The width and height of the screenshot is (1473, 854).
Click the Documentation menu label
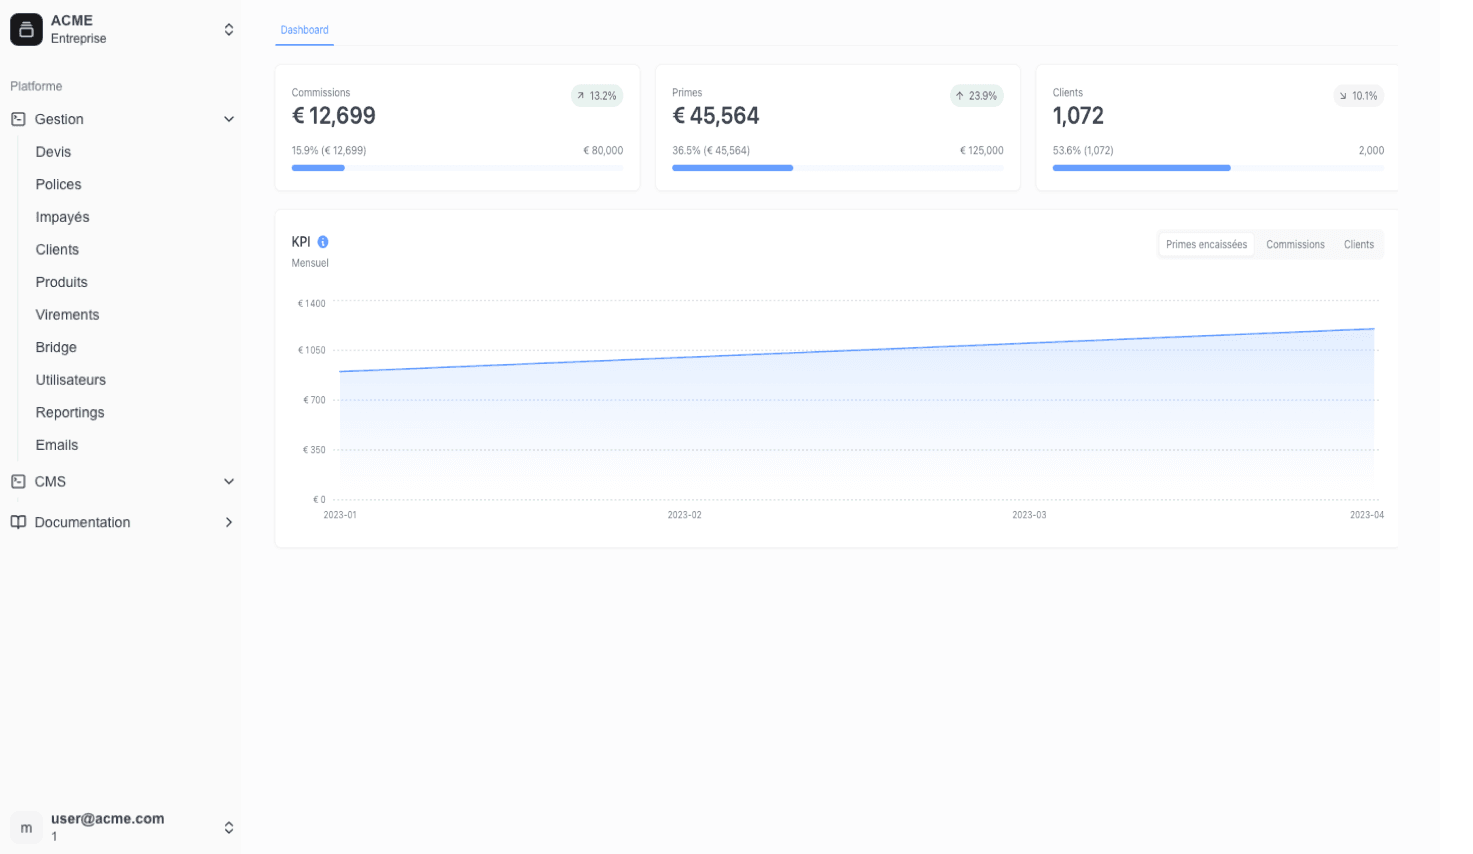pos(82,522)
